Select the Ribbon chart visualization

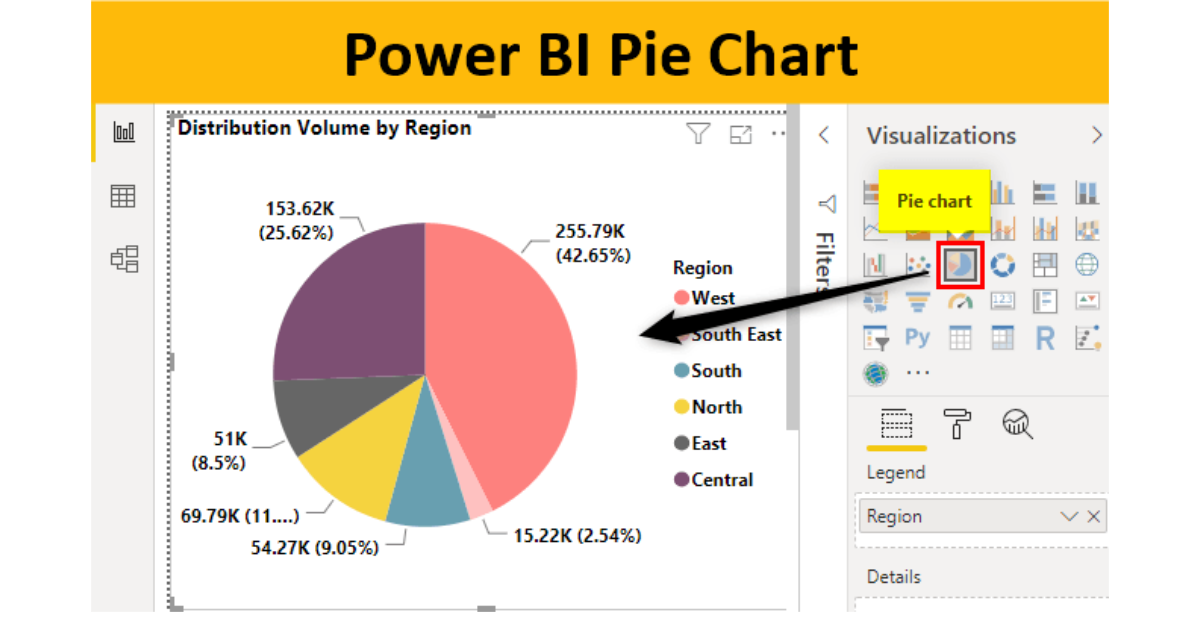(x=1087, y=229)
